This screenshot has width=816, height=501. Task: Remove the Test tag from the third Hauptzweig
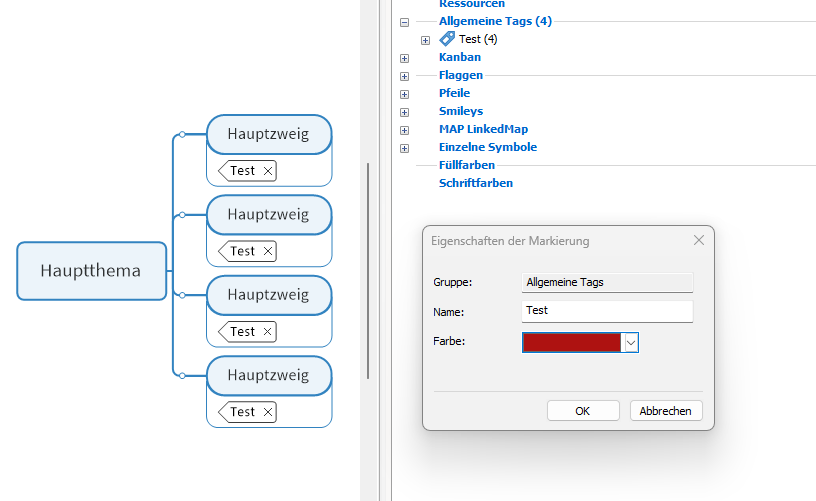pos(267,331)
